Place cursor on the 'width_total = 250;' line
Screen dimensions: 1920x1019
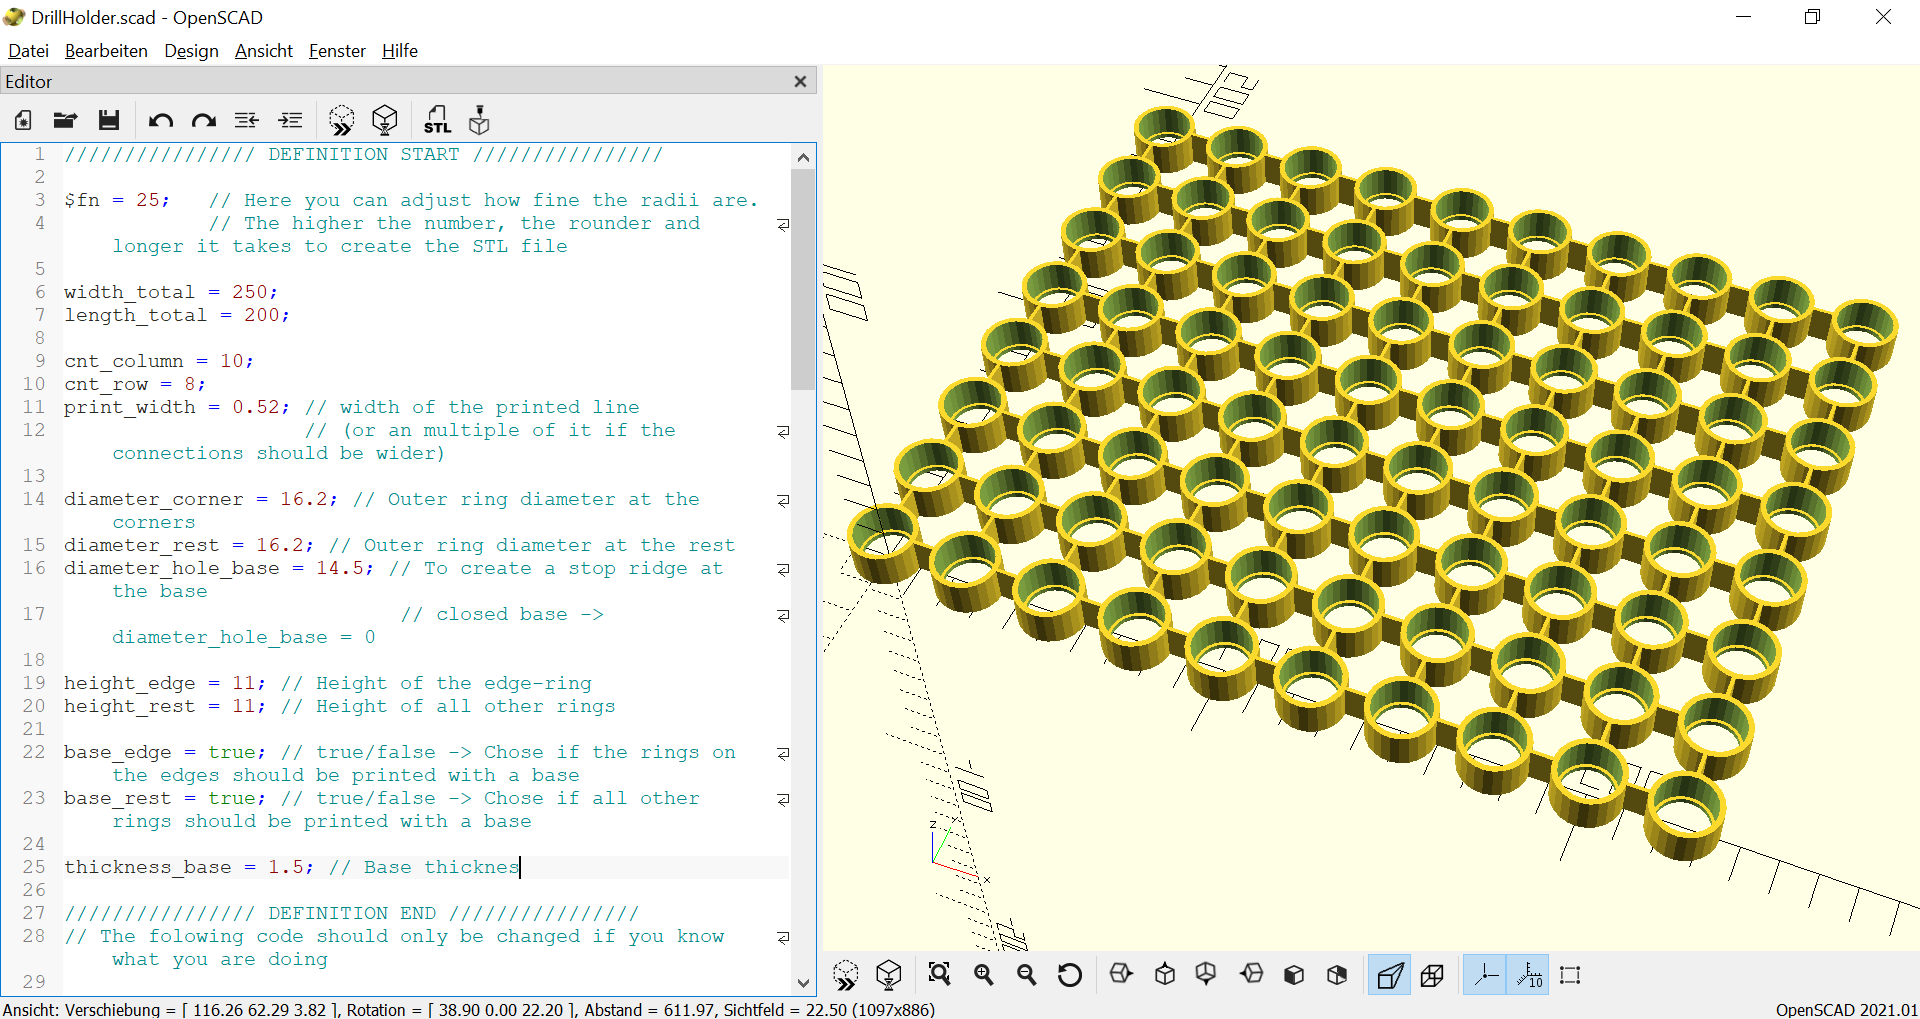pos(171,292)
